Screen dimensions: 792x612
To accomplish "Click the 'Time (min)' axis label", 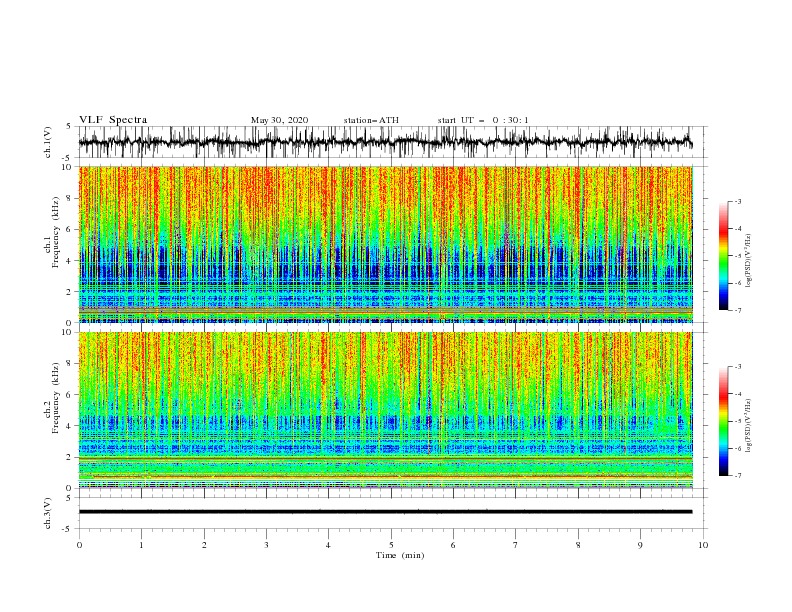I will (x=400, y=555).
